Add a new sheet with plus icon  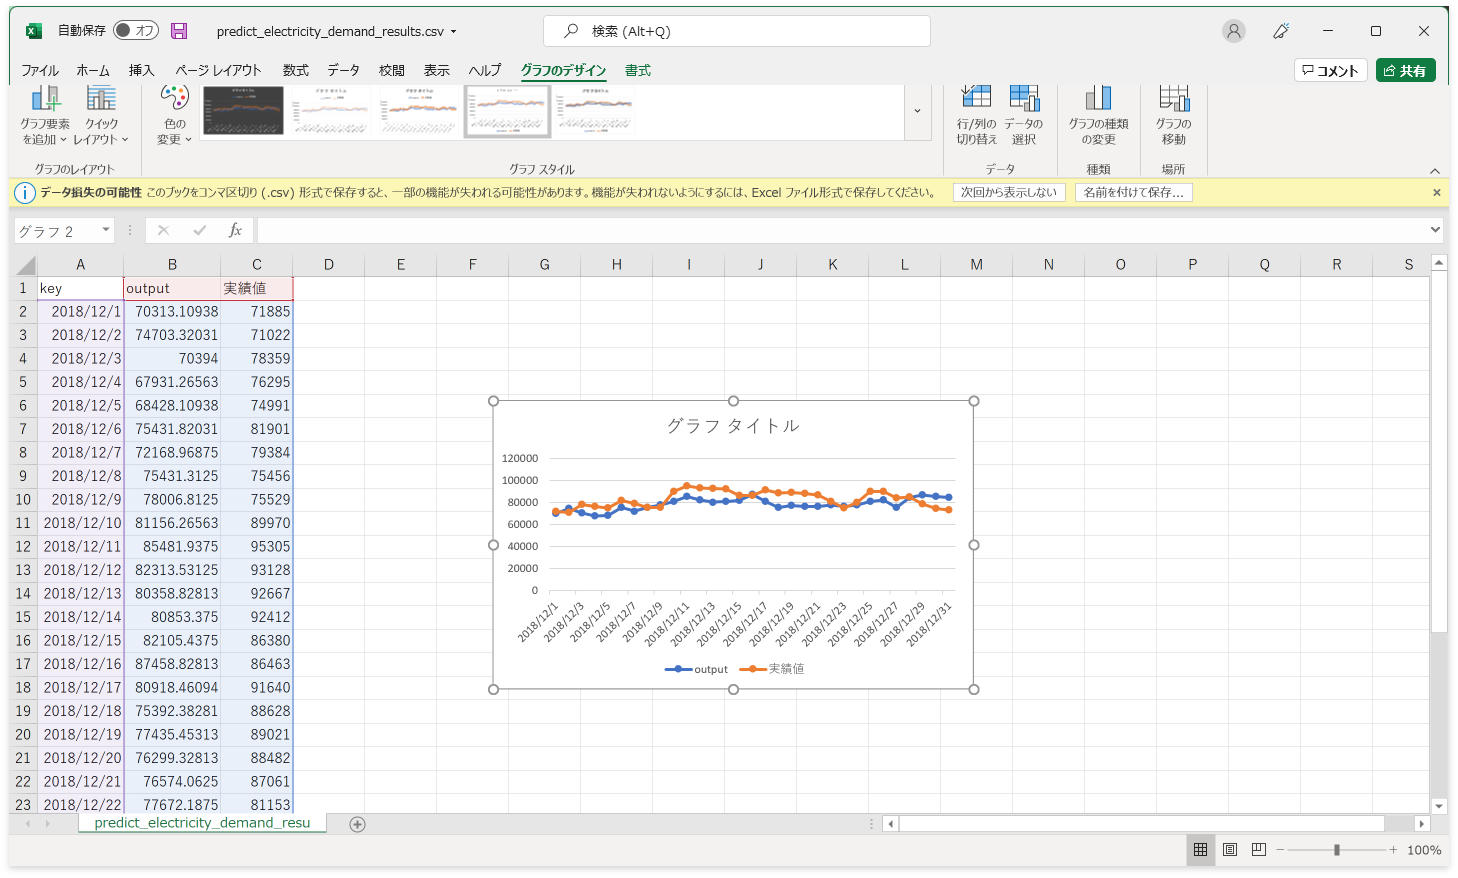[357, 824]
